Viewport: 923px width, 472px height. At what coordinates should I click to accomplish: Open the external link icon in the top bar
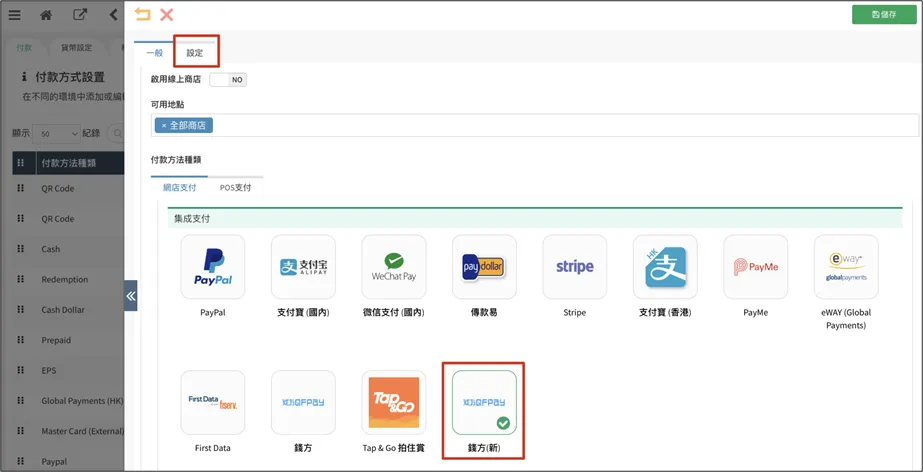point(79,15)
